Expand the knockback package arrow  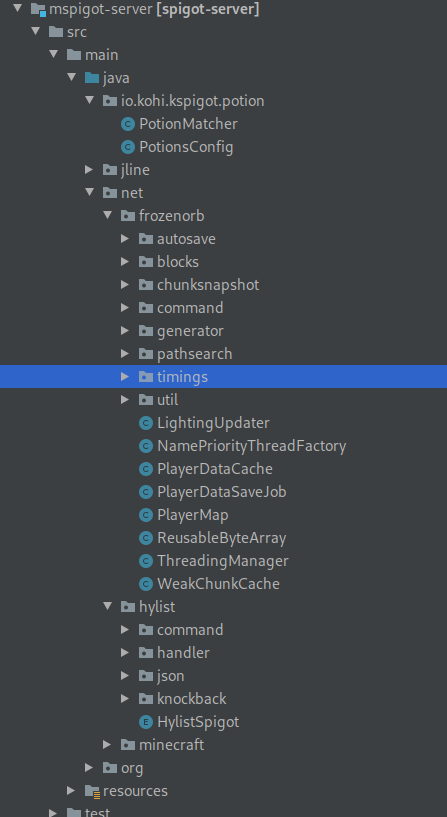pyautogui.click(x=125, y=699)
